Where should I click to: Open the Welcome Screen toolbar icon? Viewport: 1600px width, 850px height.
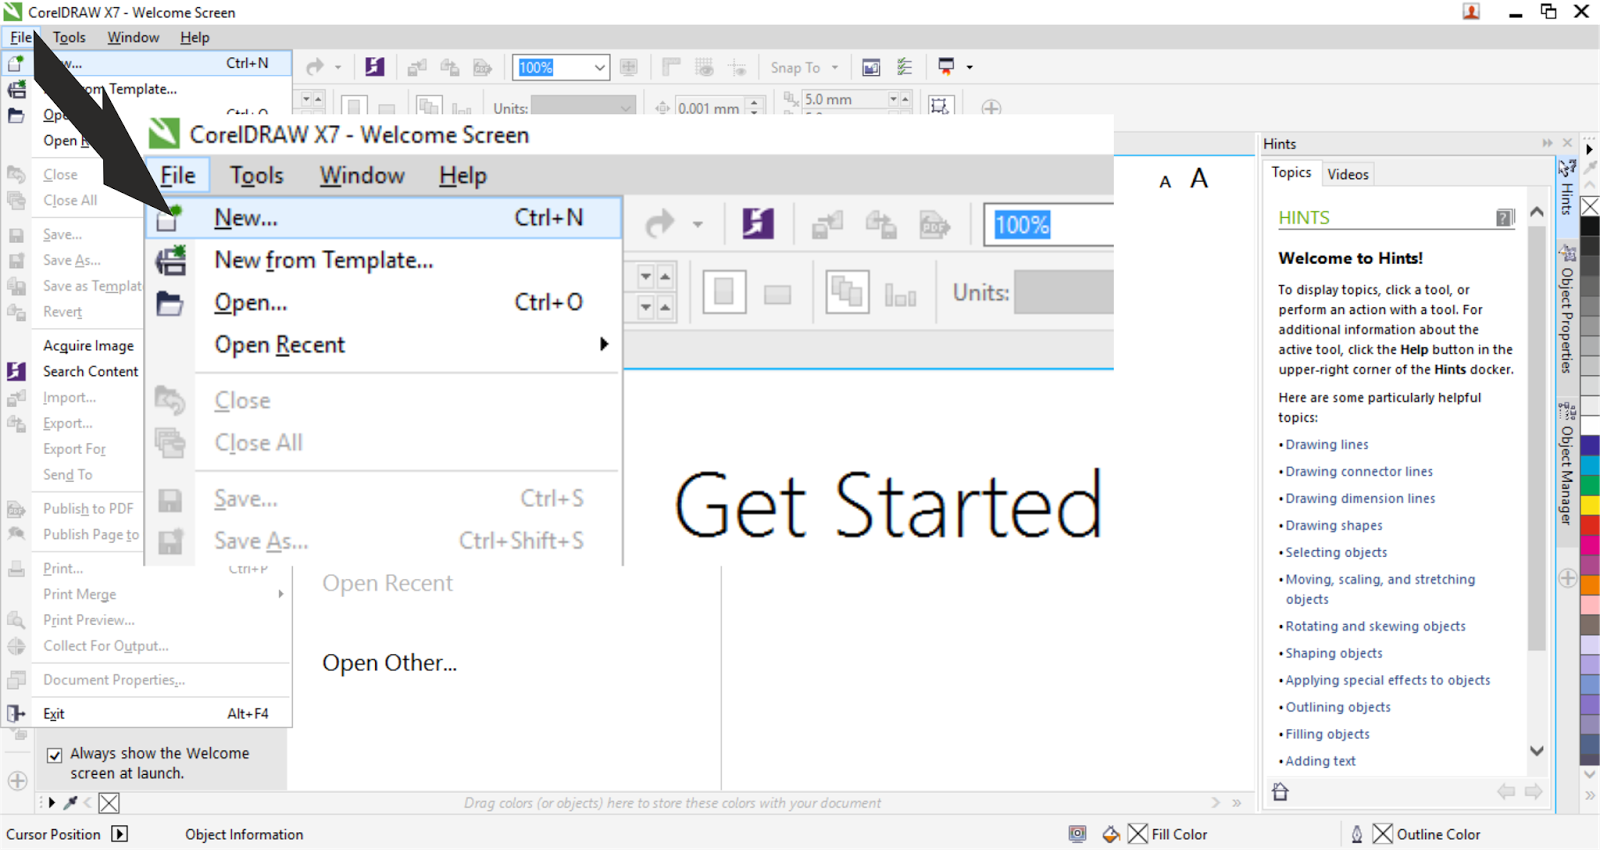871,67
